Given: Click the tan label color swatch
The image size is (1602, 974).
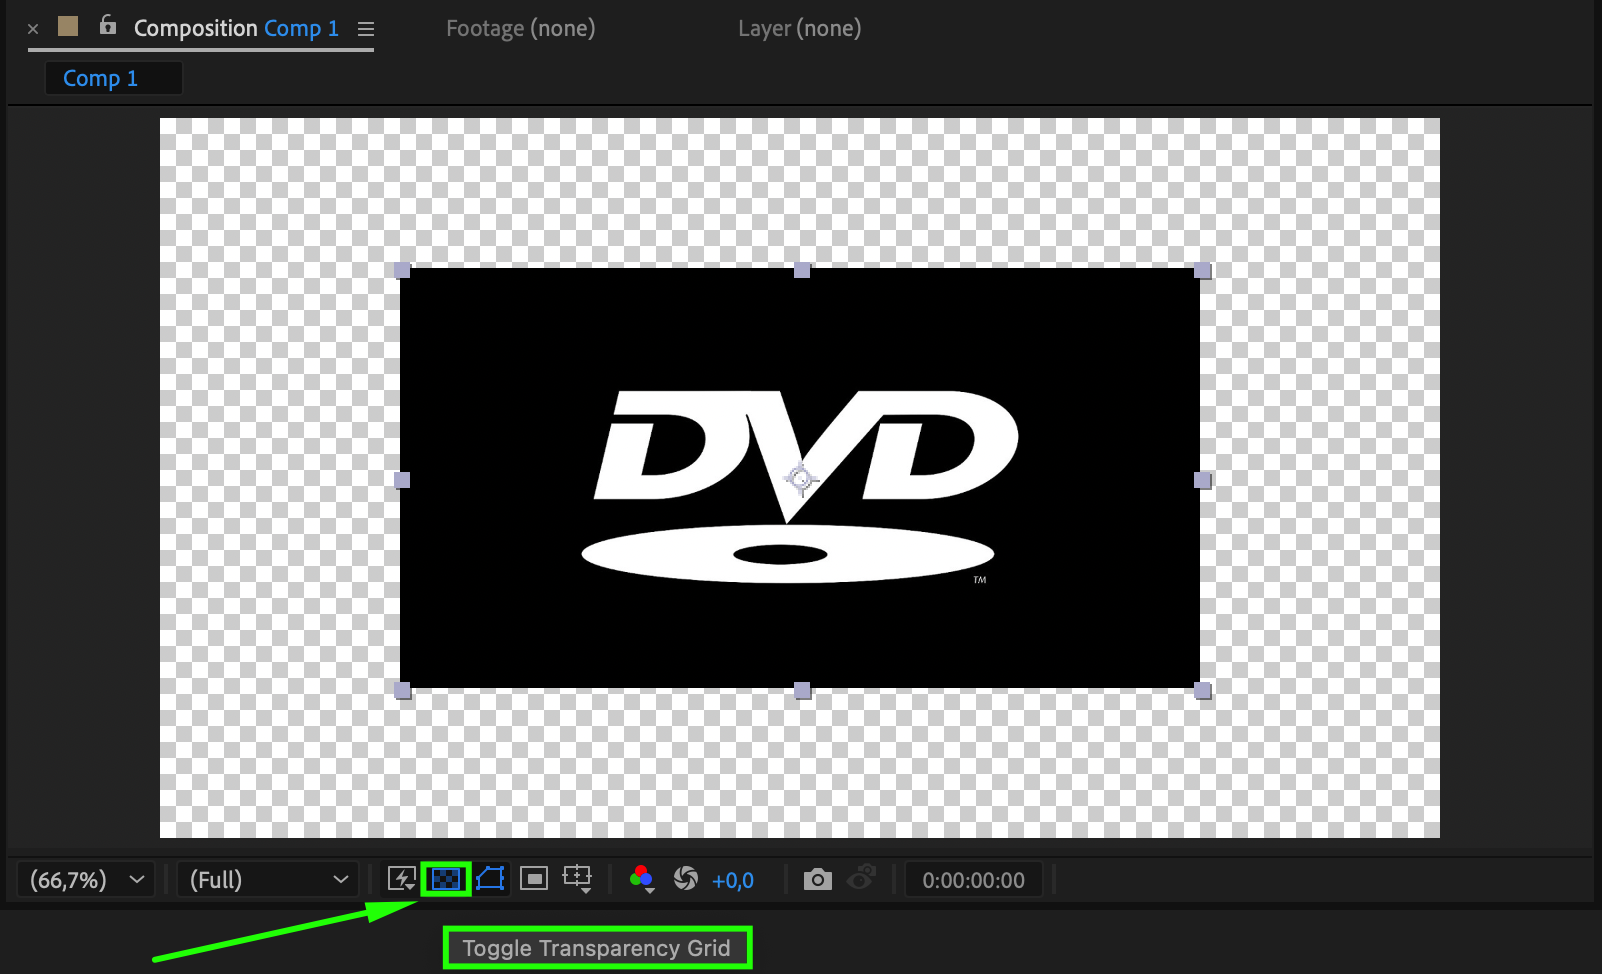Looking at the screenshot, I should pos(68,26).
